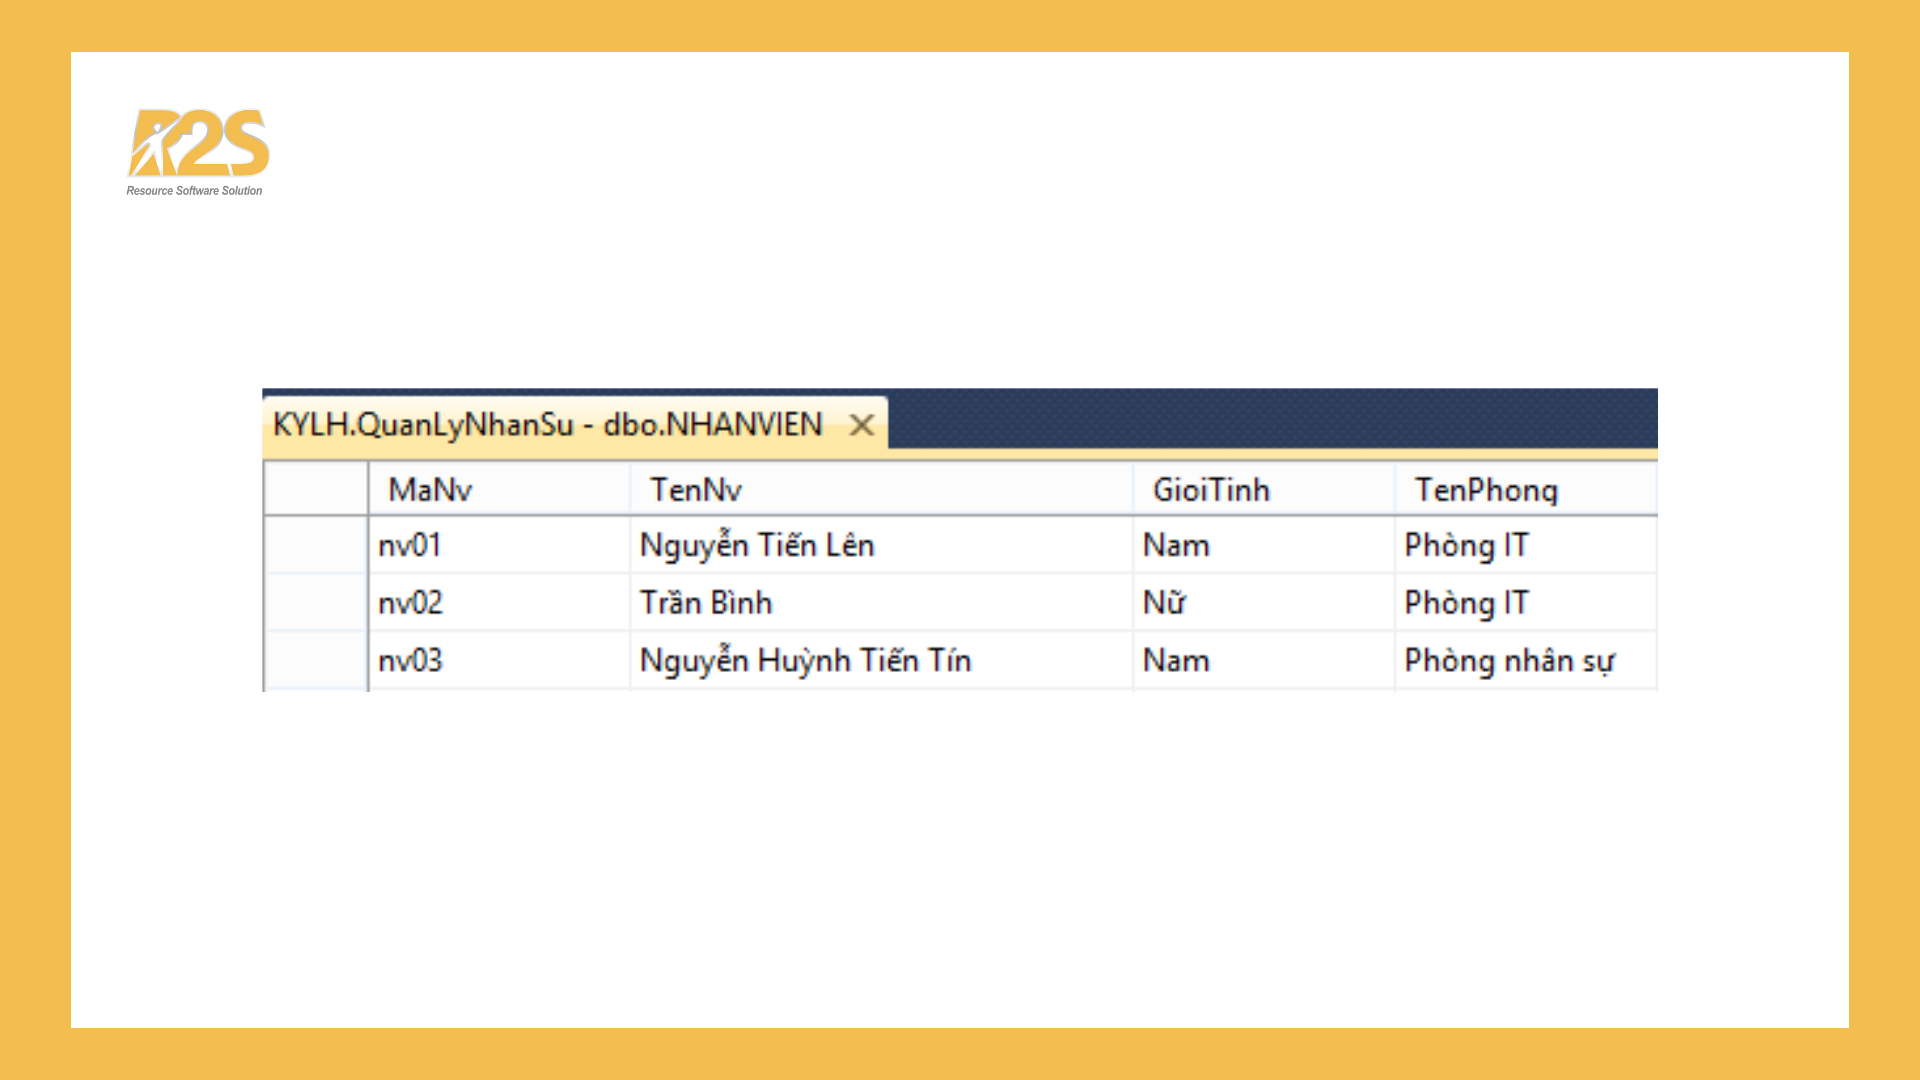Click the TenNv column header
This screenshot has width=1920, height=1080.
(700, 489)
